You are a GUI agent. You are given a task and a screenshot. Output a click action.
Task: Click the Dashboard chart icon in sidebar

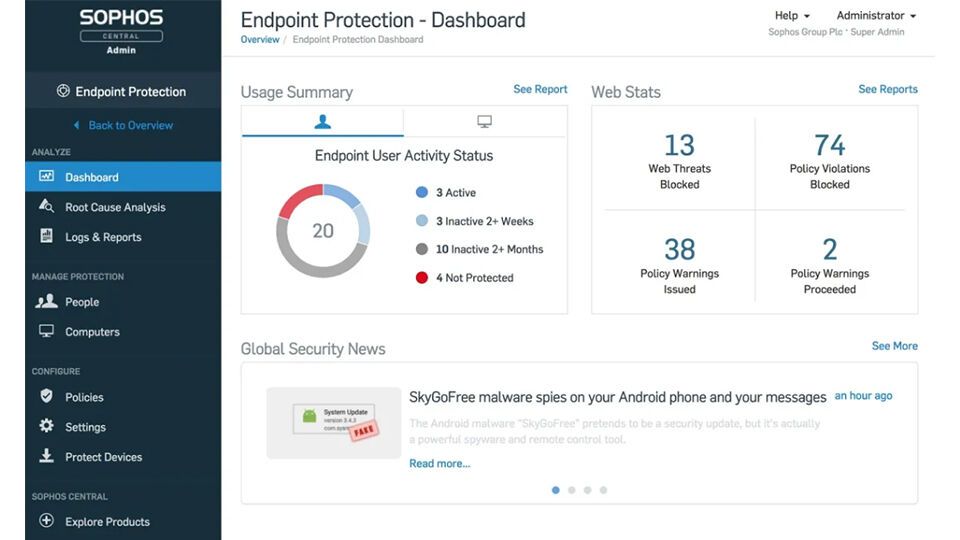point(47,176)
